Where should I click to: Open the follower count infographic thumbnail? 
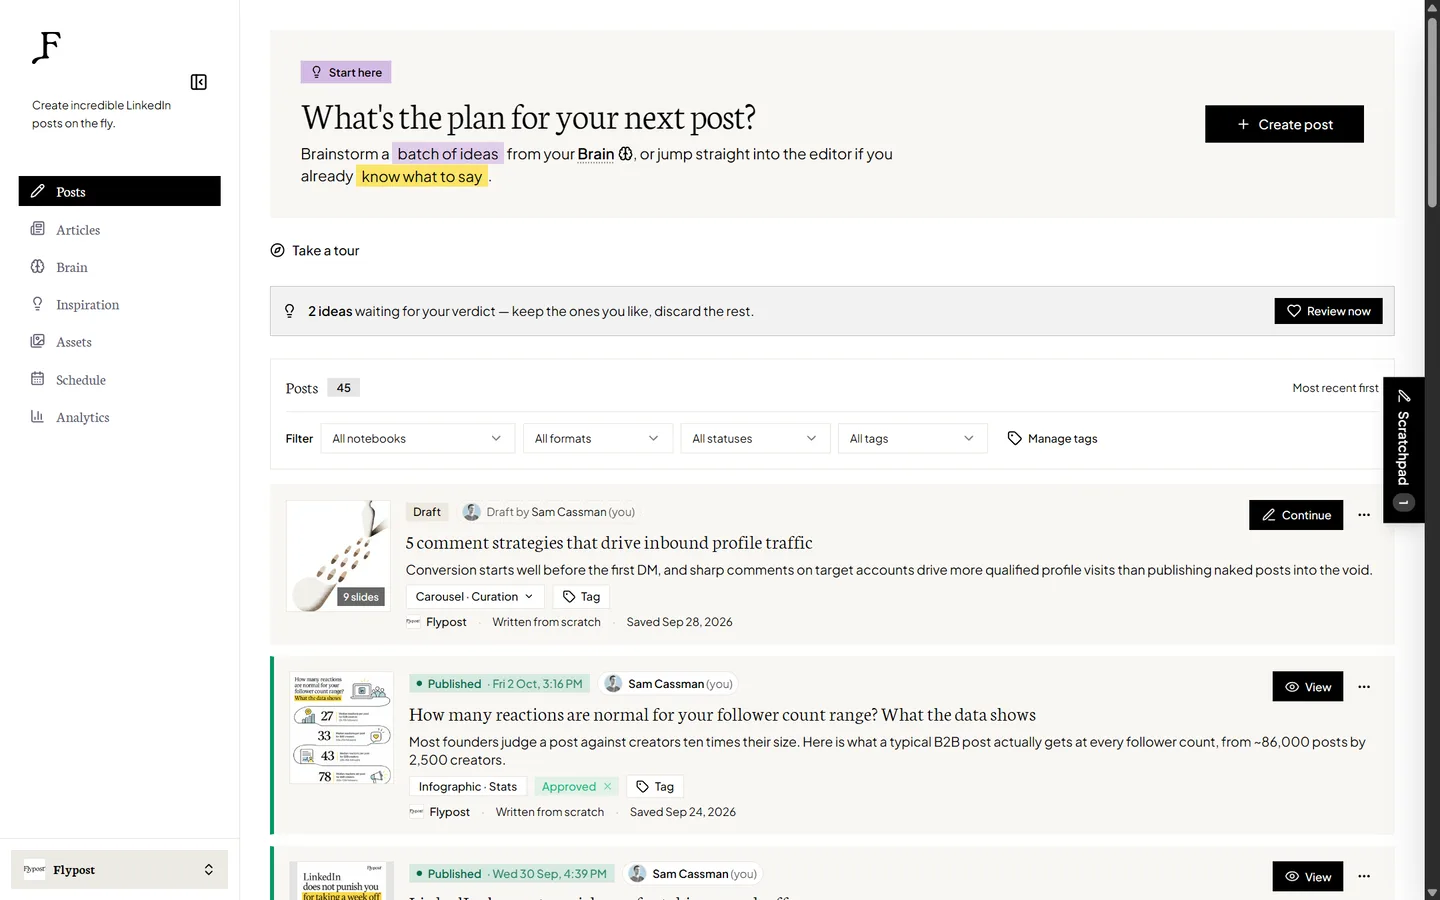pyautogui.click(x=341, y=728)
